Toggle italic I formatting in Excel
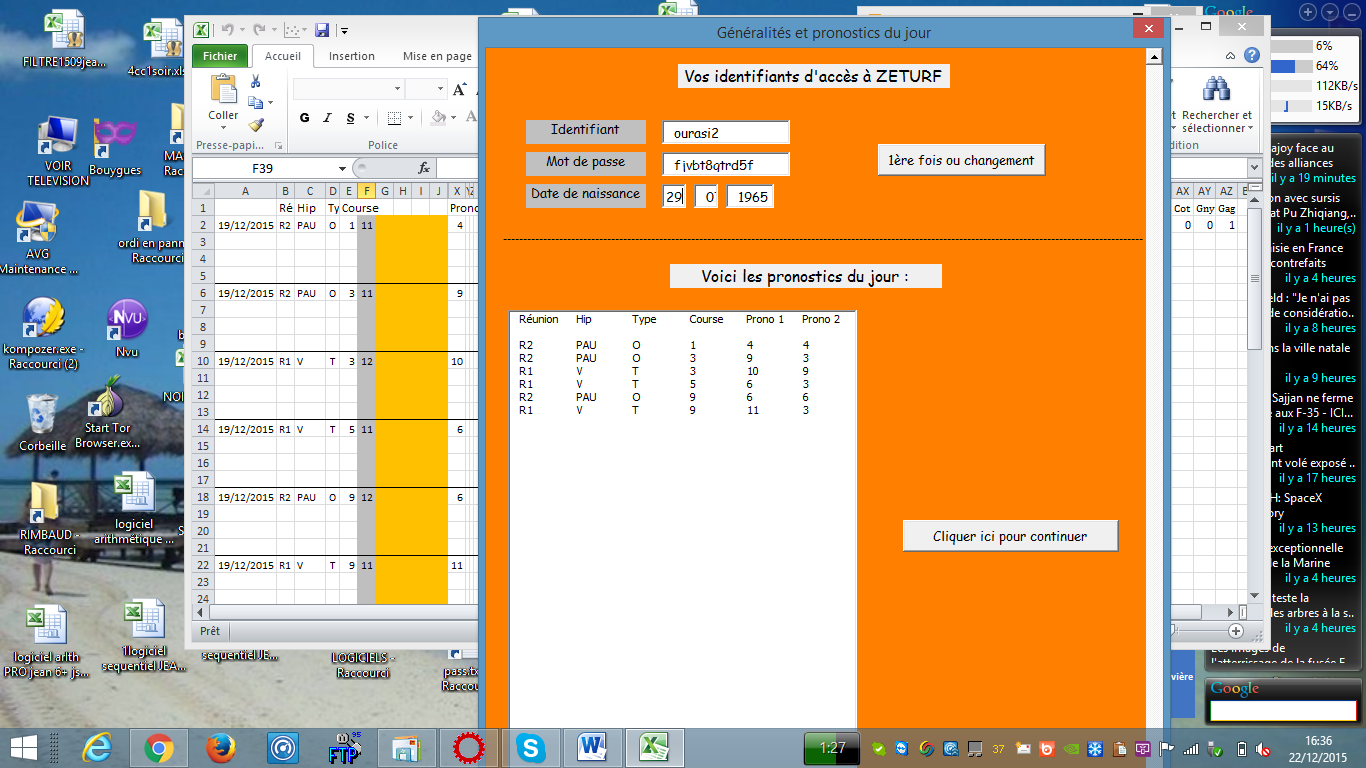 coord(328,118)
